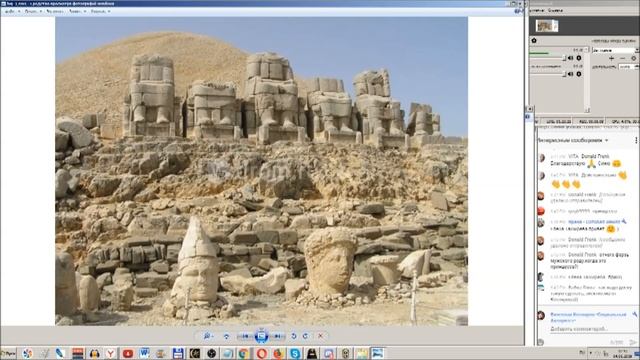Screen dimensions: 640x360
Task: Rotate the photo clockwise
Action: (x=305, y=336)
